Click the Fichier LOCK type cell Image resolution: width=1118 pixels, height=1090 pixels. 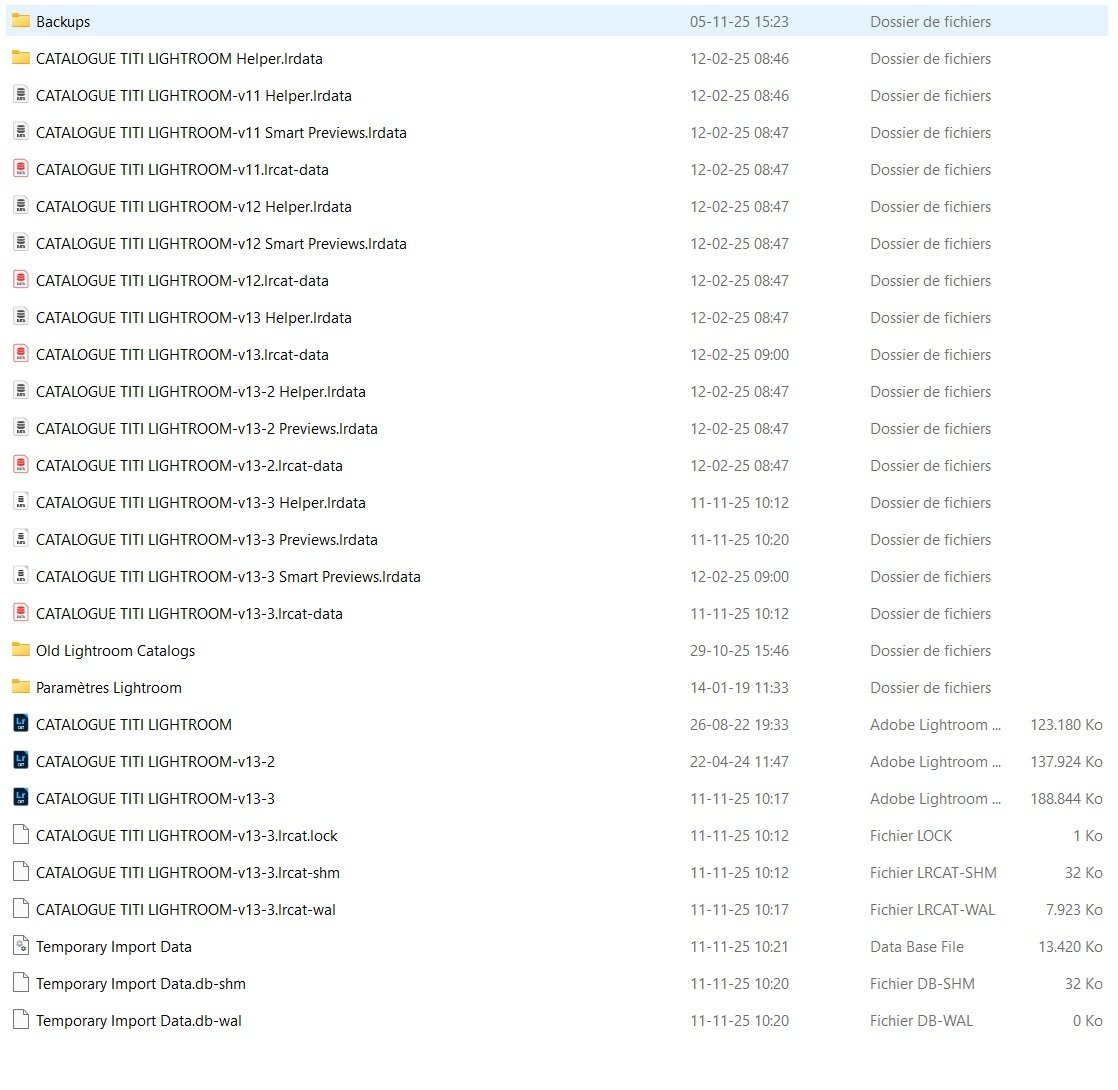911,836
